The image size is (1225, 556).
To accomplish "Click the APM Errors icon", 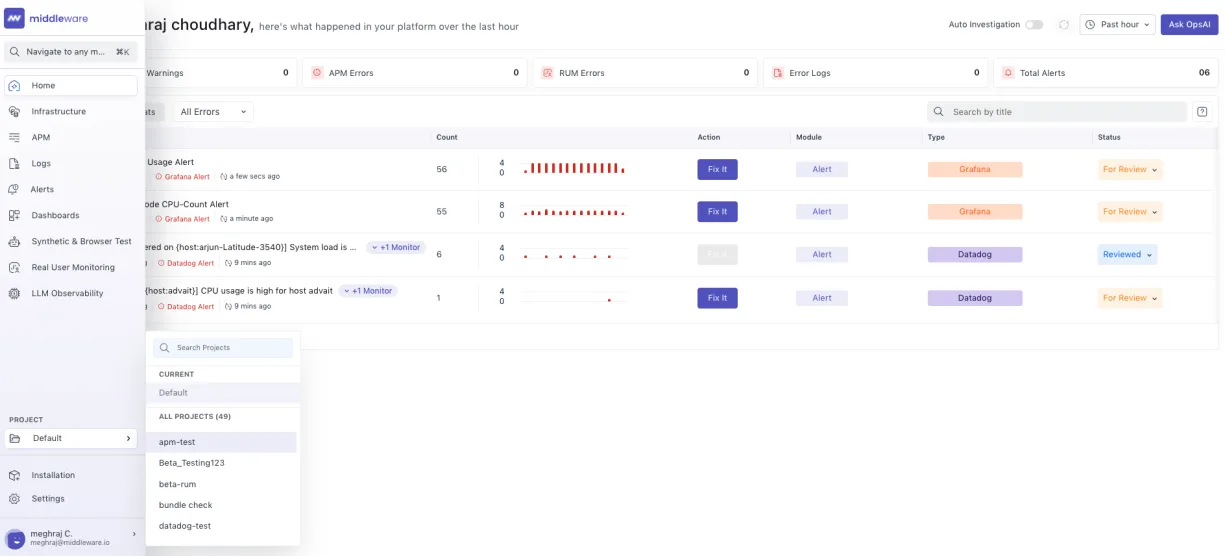I will 317,73.
